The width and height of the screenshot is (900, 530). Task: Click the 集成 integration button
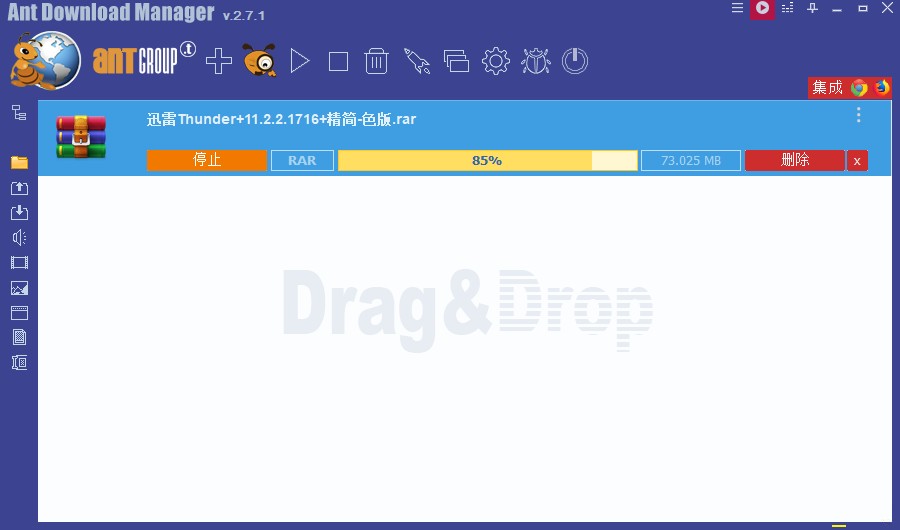point(827,87)
